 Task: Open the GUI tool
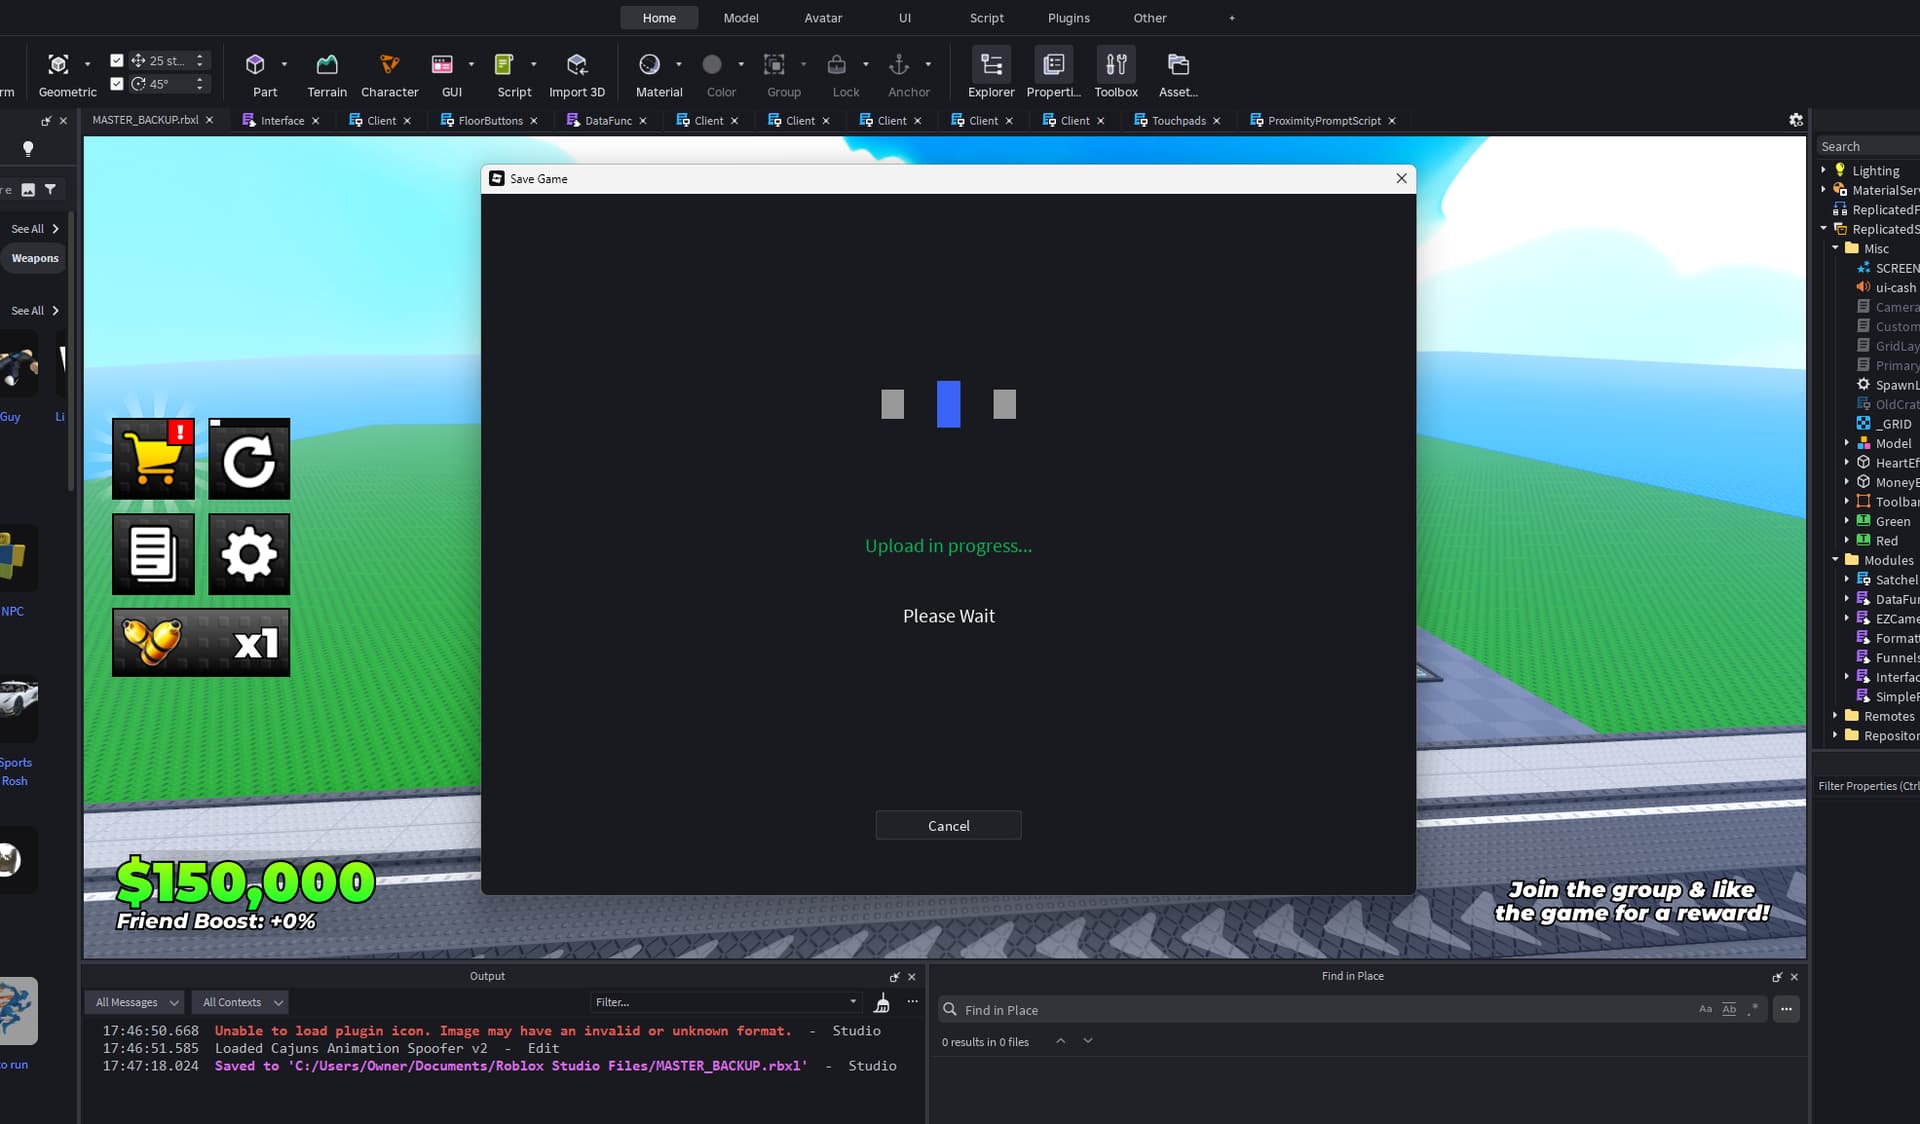click(x=442, y=65)
